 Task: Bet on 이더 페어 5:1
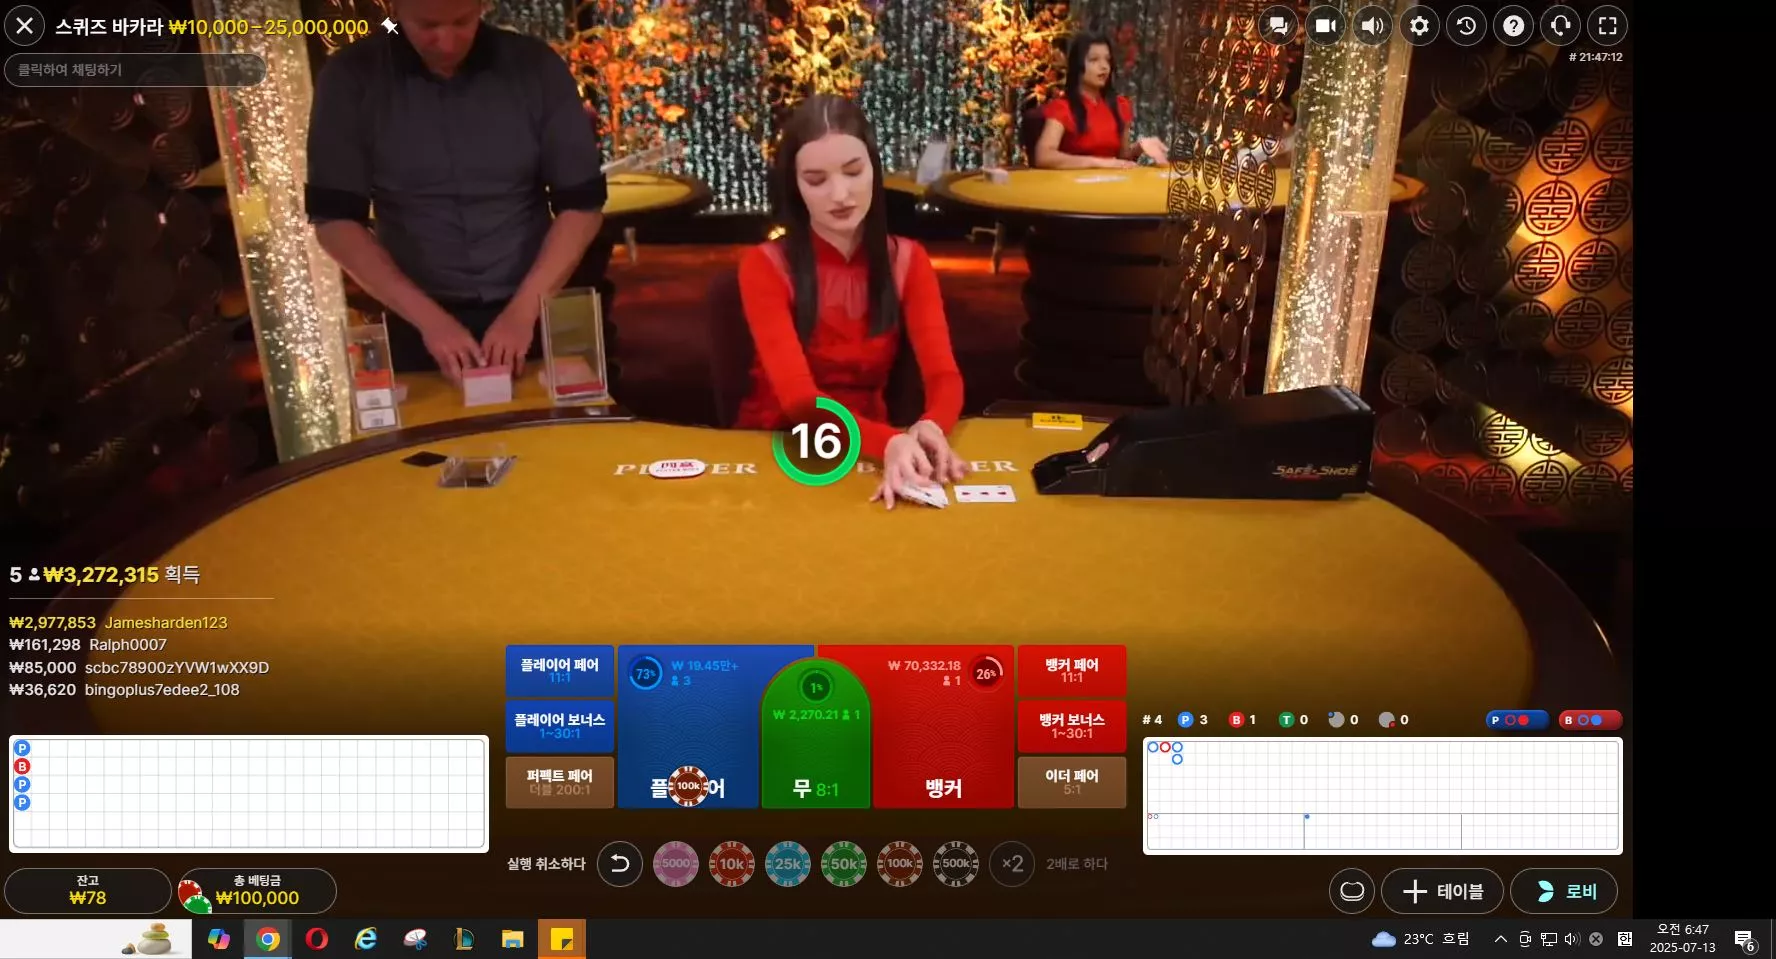tap(1071, 782)
